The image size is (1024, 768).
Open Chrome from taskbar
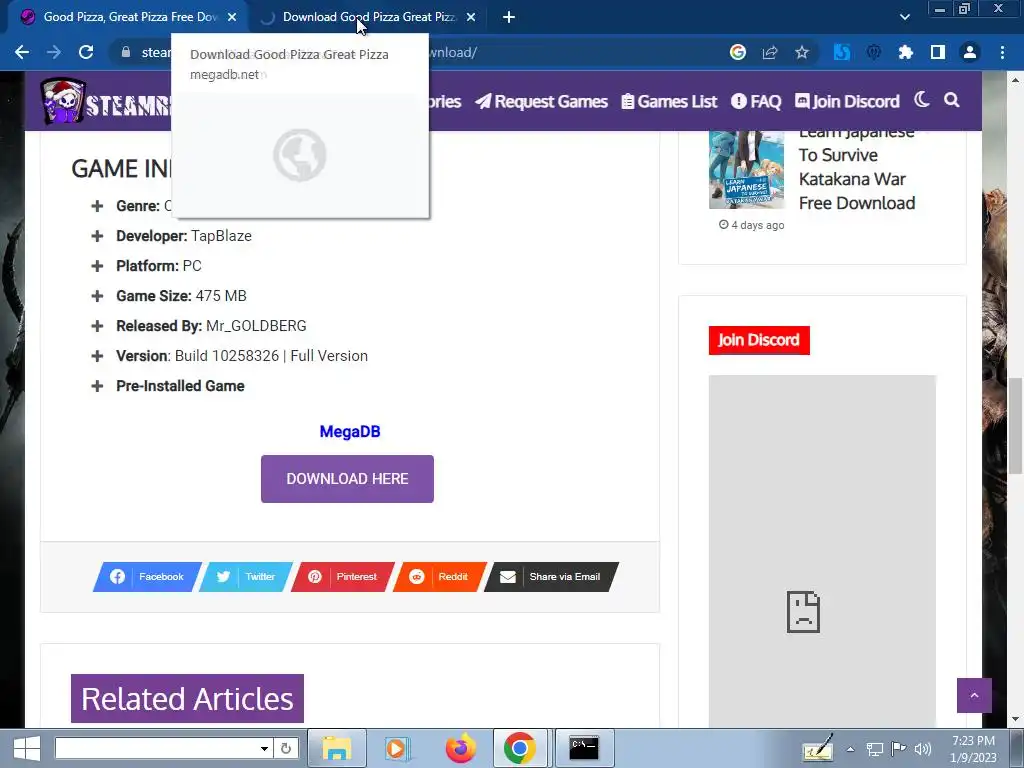[x=520, y=748]
